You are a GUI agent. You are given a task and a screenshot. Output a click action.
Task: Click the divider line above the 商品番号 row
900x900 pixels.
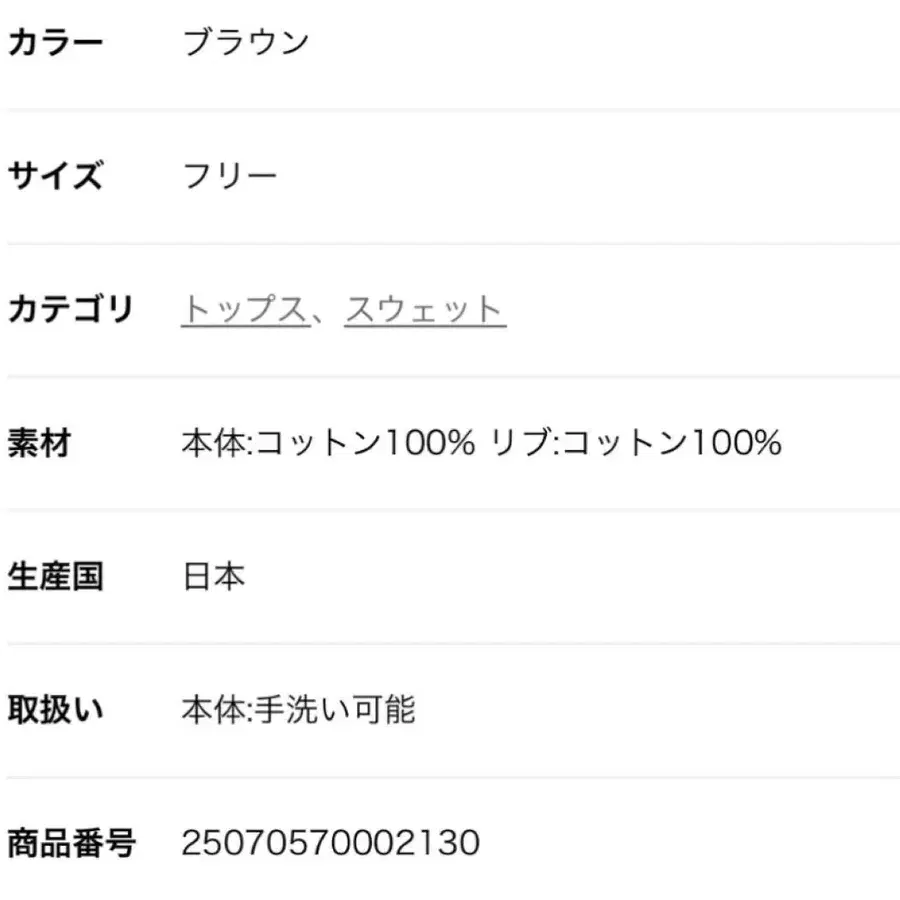[x=450, y=777]
